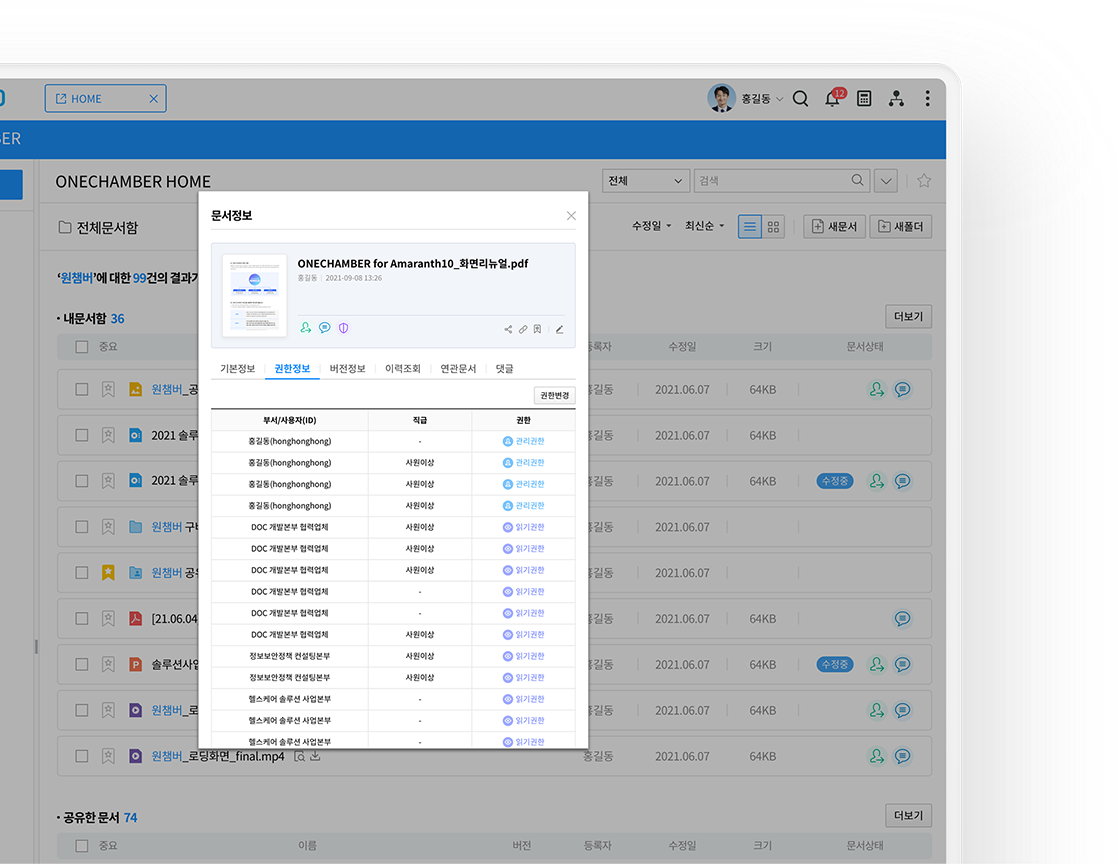Click the purple shield icon in 문서정보
Viewport: 1118px width, 864px height.
point(344,328)
